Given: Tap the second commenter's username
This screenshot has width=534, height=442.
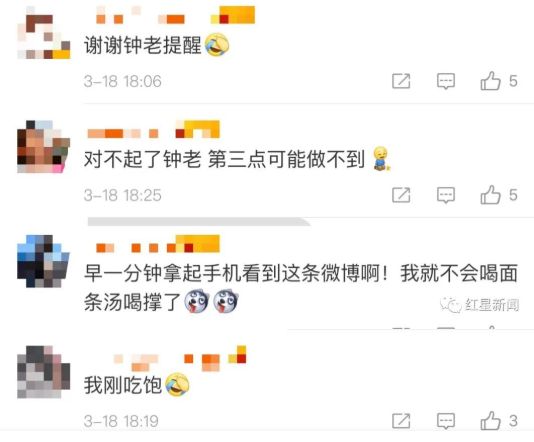Looking at the screenshot, I should (153, 129).
